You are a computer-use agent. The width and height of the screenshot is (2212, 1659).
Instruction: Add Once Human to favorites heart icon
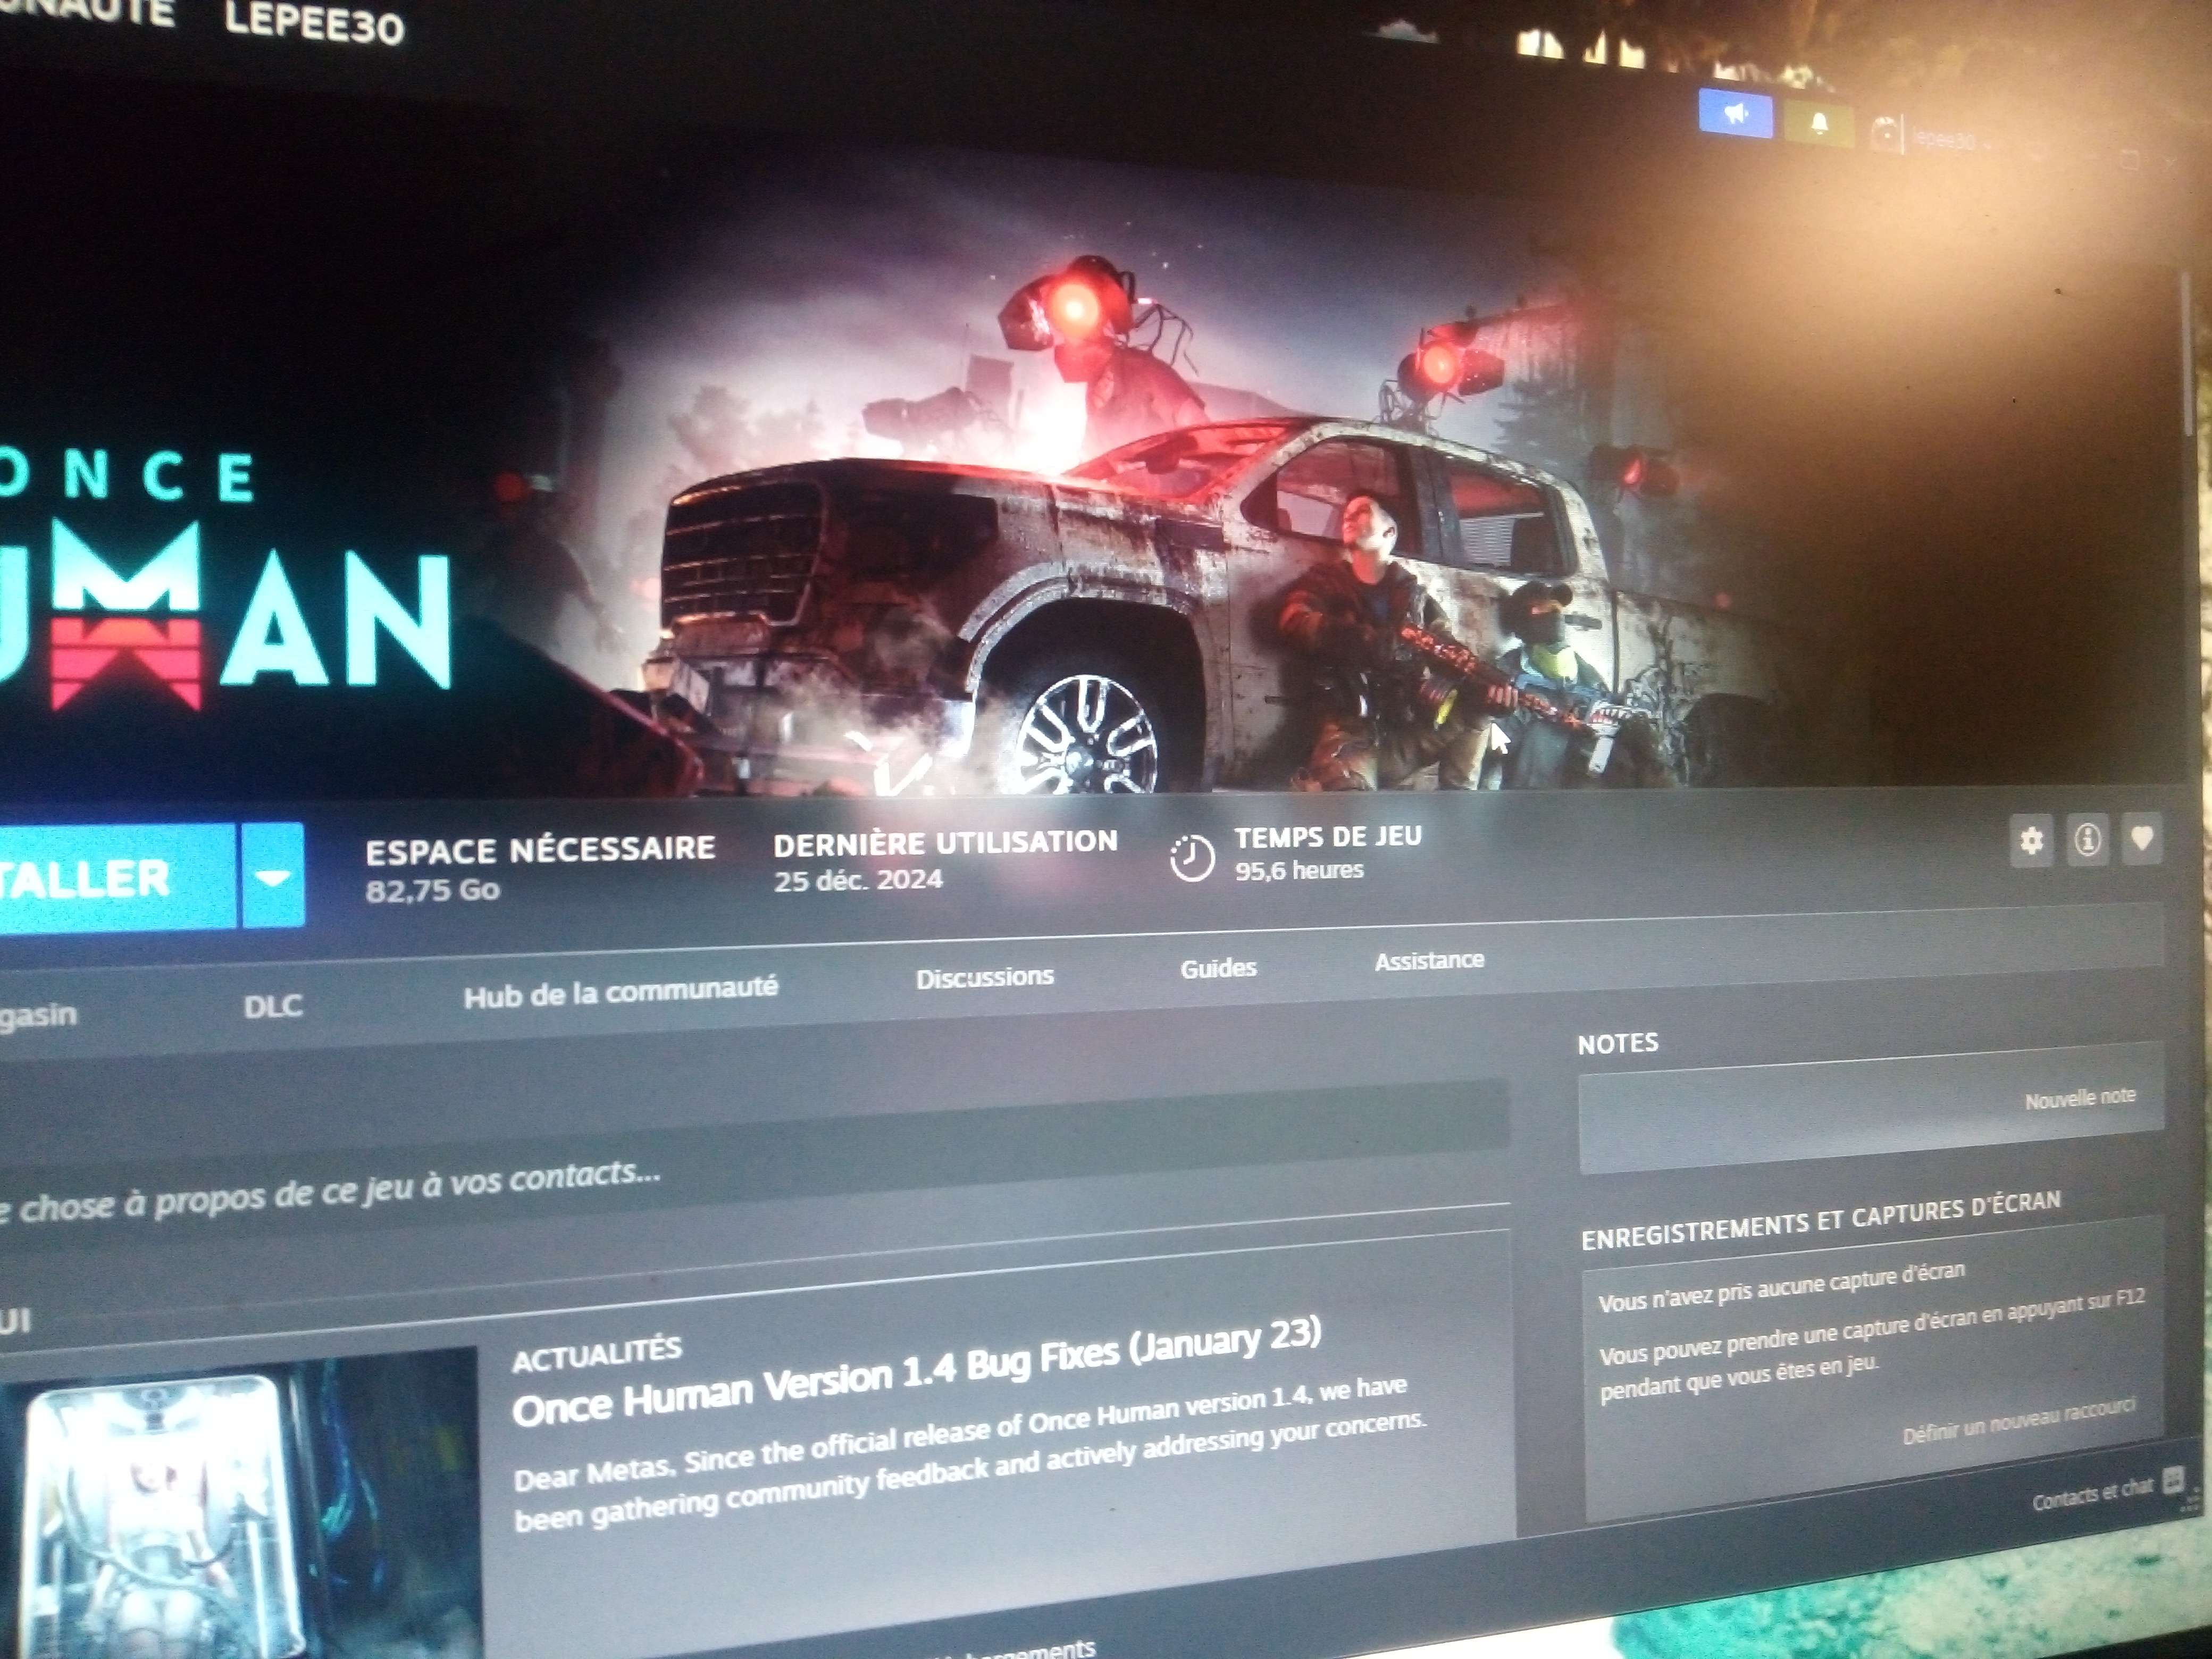point(2141,838)
